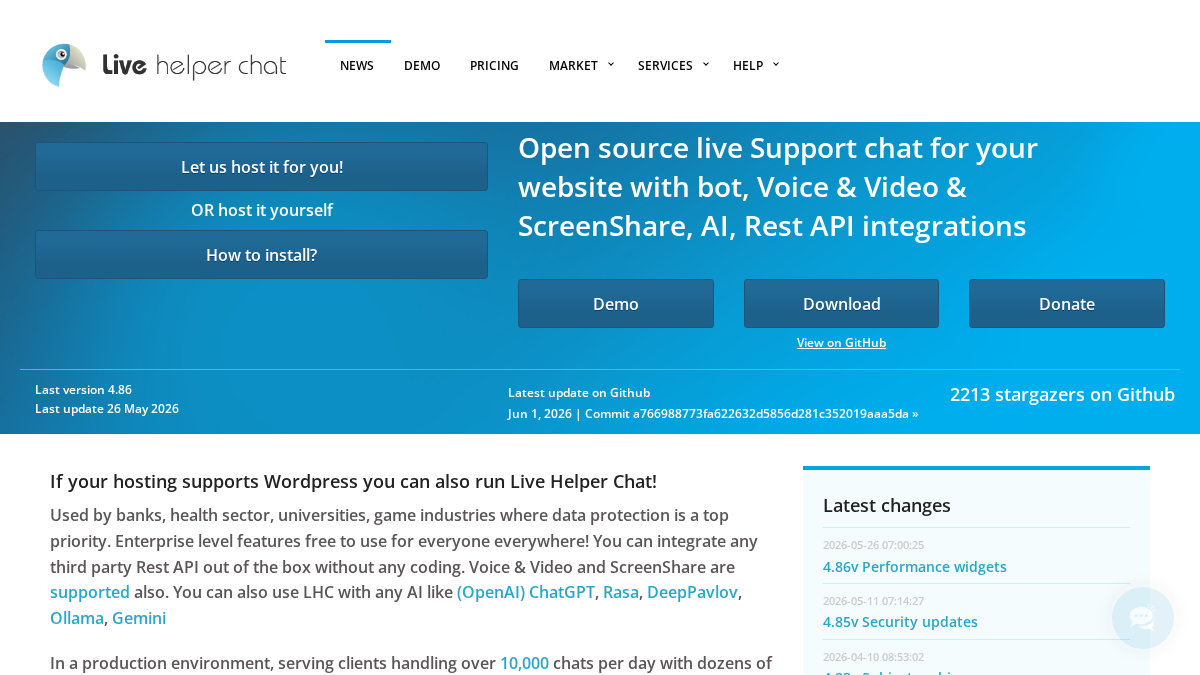Expand the Market dropdown arrow
Screen dimensions: 1200x675
[x=611, y=64]
